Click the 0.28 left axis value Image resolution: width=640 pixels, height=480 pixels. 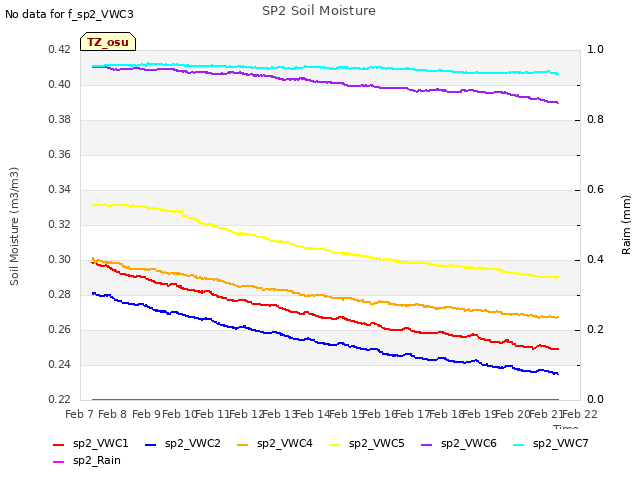pos(60,295)
